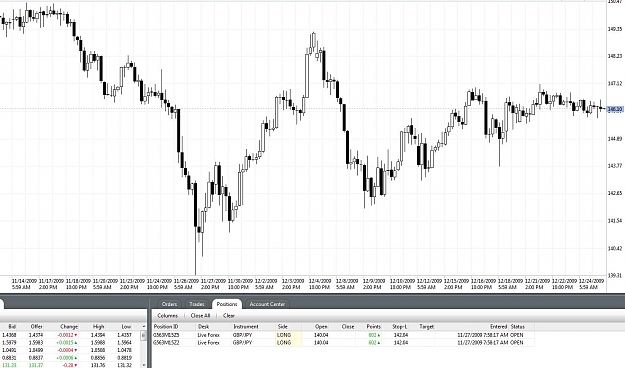Sort positions by the Open column header
The image size is (625, 368).
(x=321, y=327)
